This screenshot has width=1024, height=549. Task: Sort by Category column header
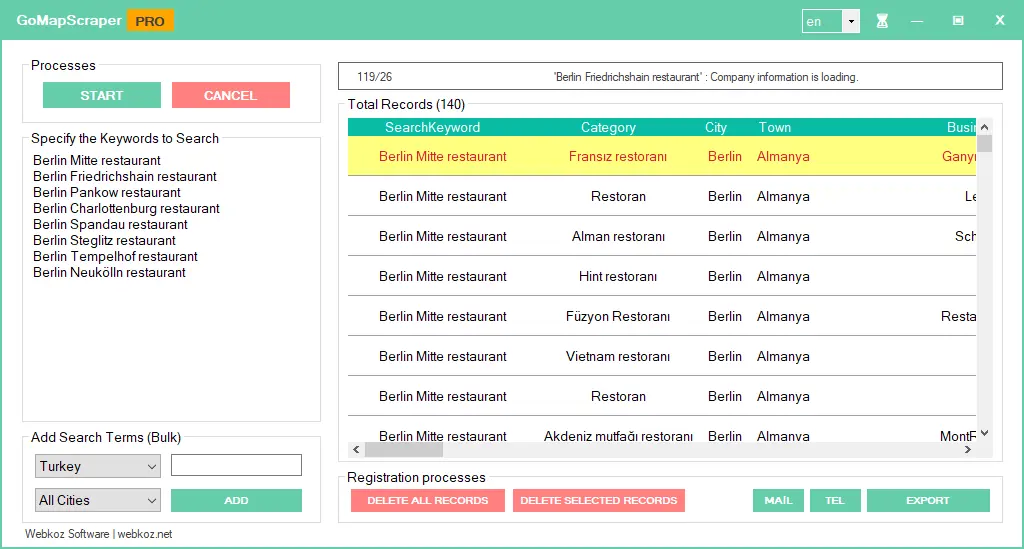click(608, 127)
